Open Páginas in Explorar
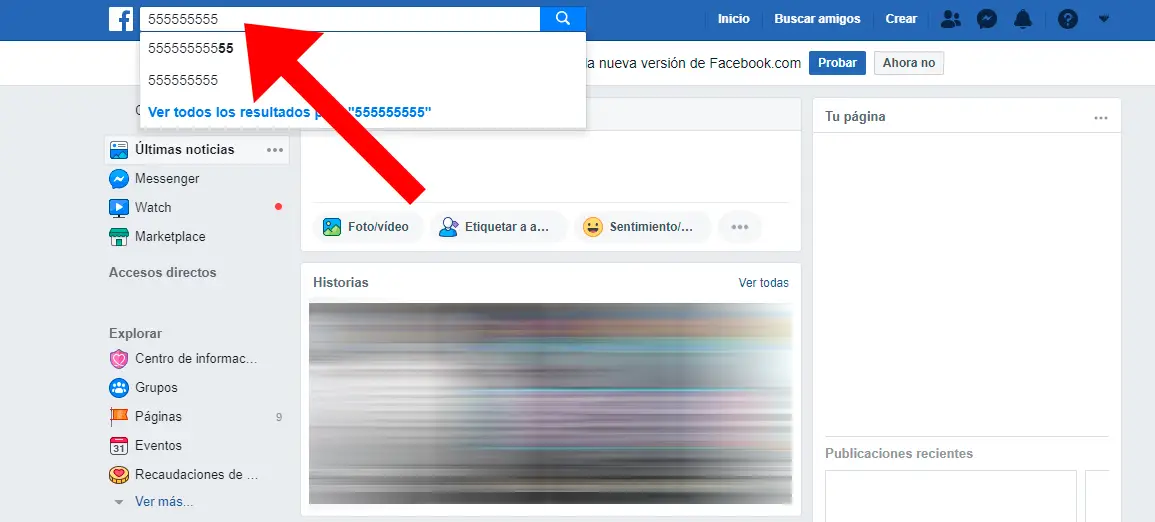The height and width of the screenshot is (522, 1155). [x=158, y=417]
